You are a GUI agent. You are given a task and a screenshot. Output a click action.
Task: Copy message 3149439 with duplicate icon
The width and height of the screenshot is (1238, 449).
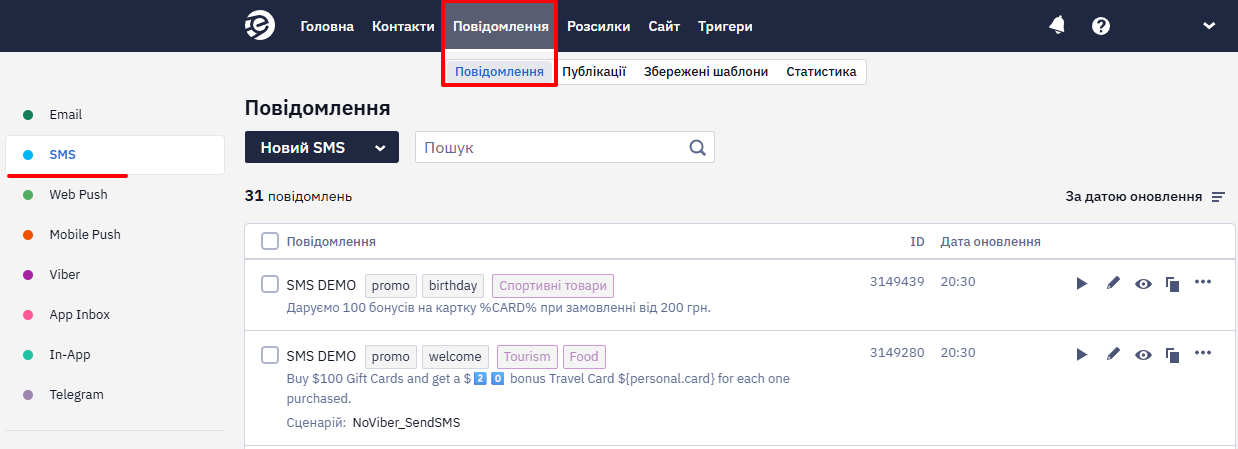[x=1172, y=284]
